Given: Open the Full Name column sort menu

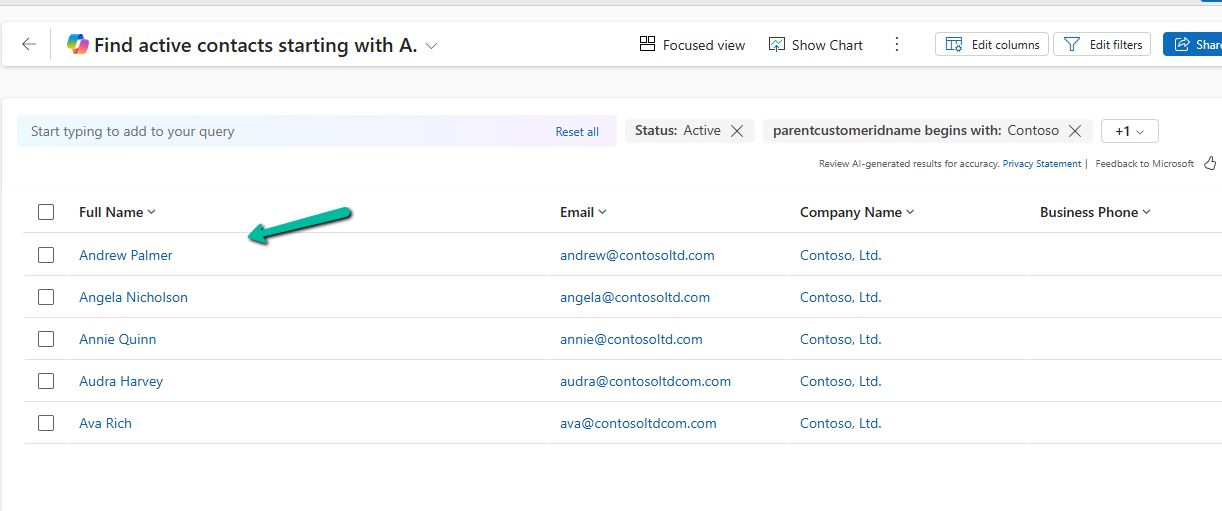Looking at the screenshot, I should (x=117, y=212).
